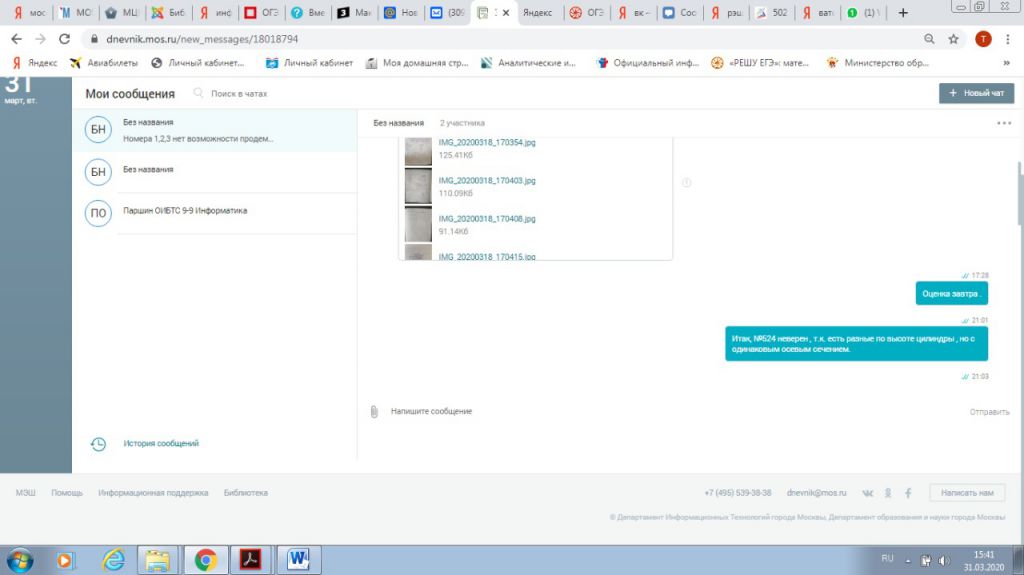Switch to the Соо browser tab

tap(680, 12)
